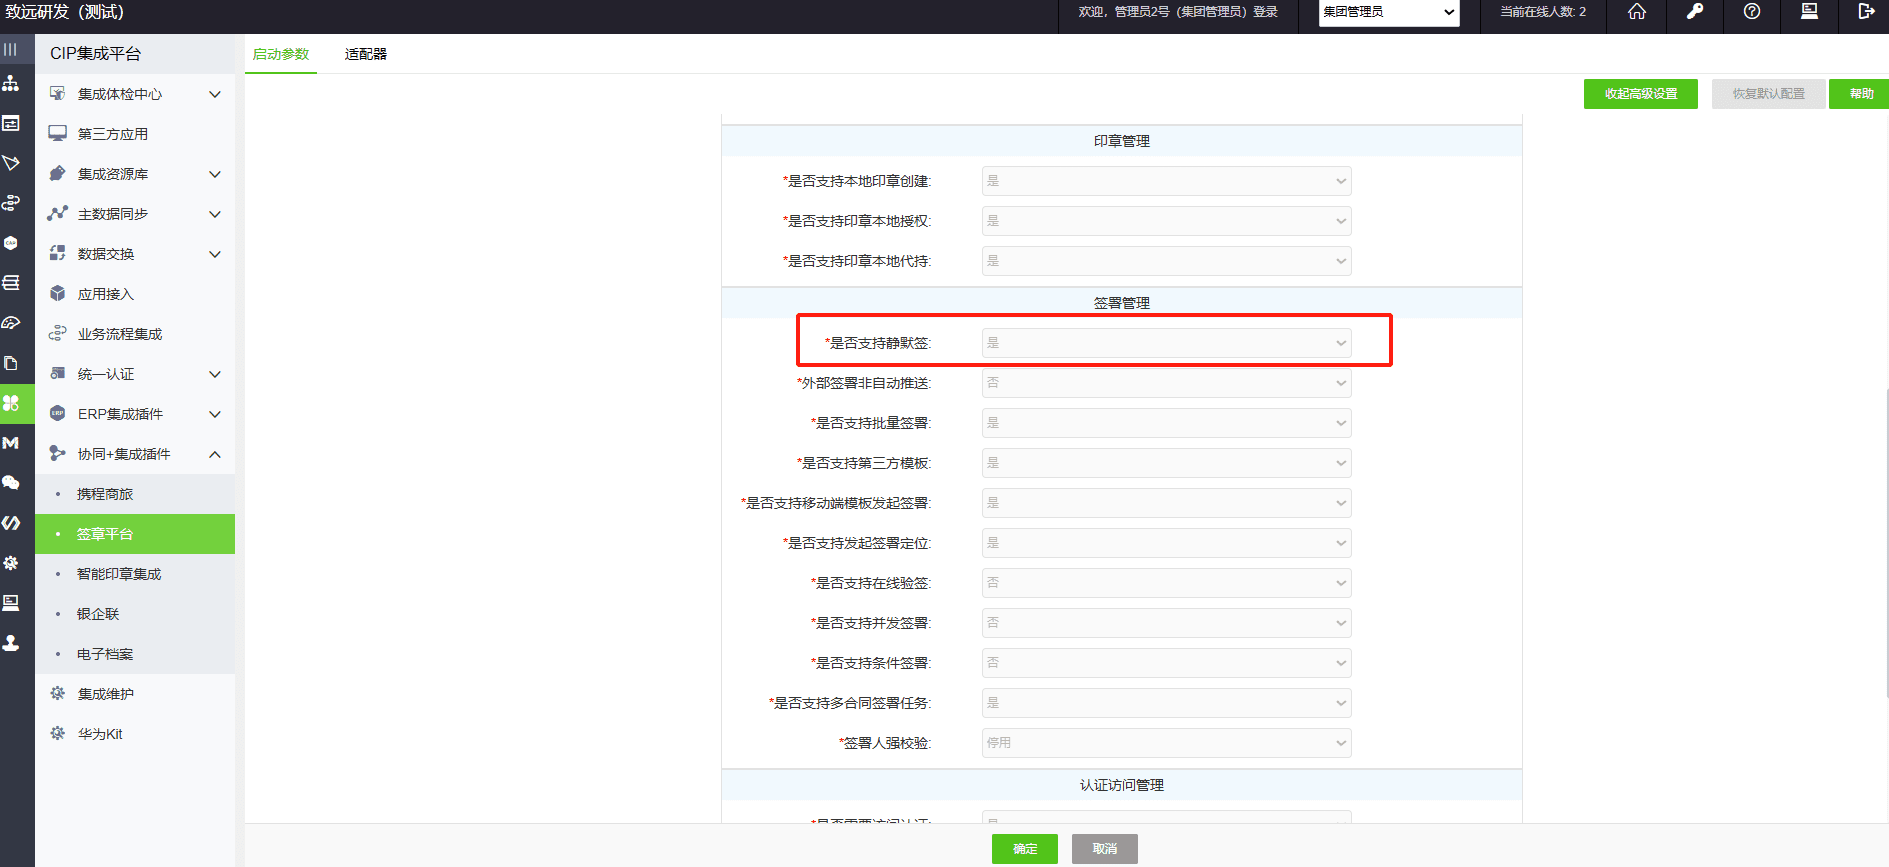Expand the 数据交换 menu chevron
This screenshot has width=1889, height=867.
coord(215,254)
